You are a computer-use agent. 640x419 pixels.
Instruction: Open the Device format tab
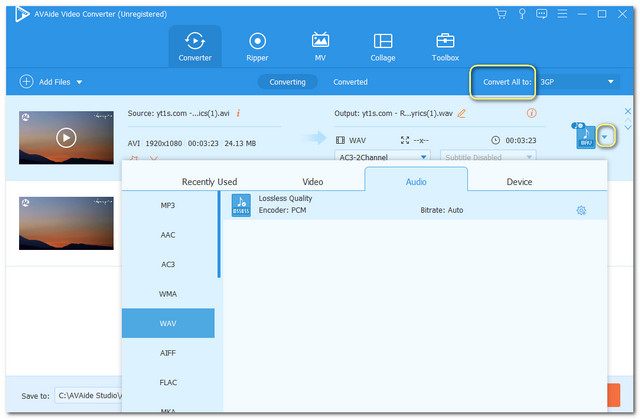tap(519, 182)
